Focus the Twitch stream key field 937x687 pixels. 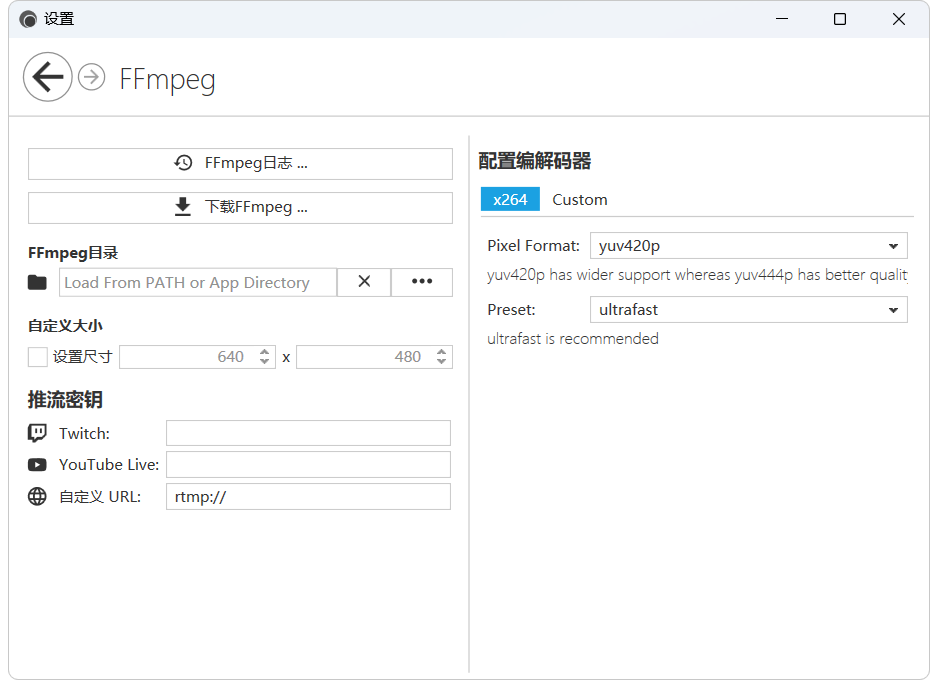coord(308,433)
